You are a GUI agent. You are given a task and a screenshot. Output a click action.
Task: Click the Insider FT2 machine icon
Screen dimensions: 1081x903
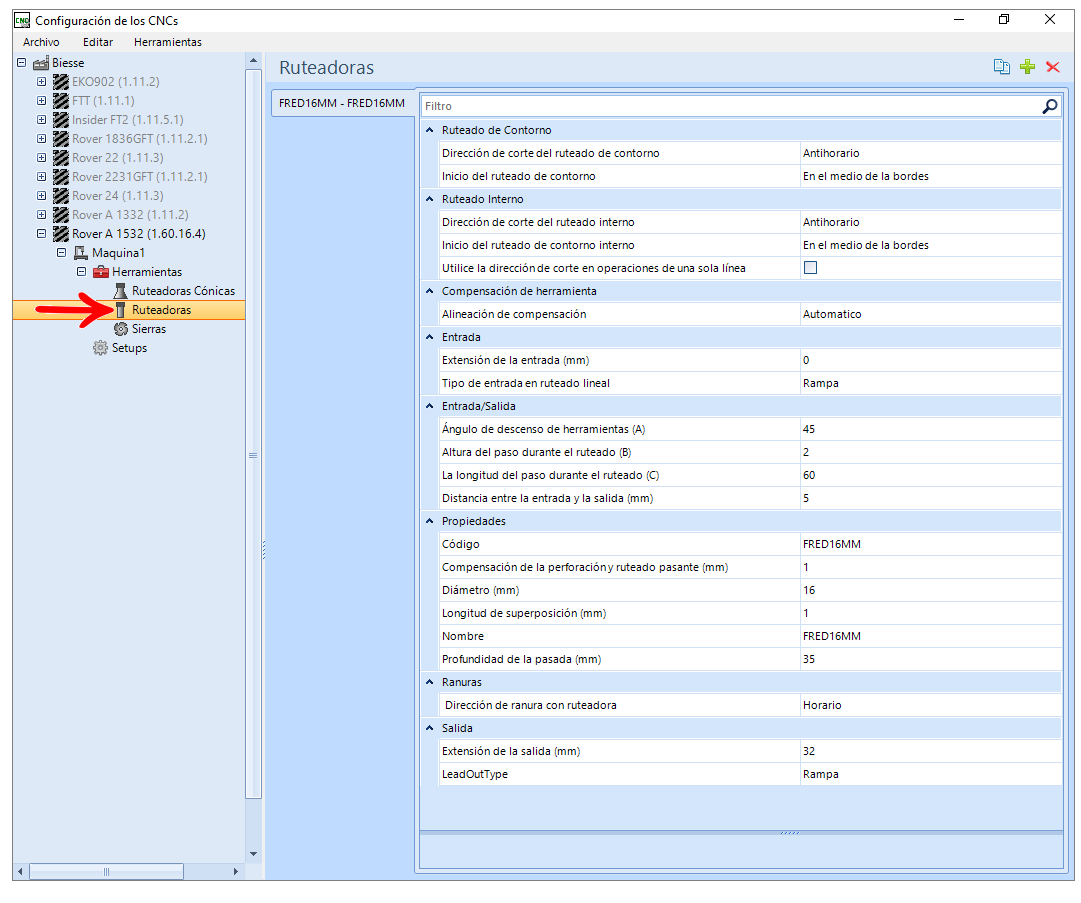61,120
